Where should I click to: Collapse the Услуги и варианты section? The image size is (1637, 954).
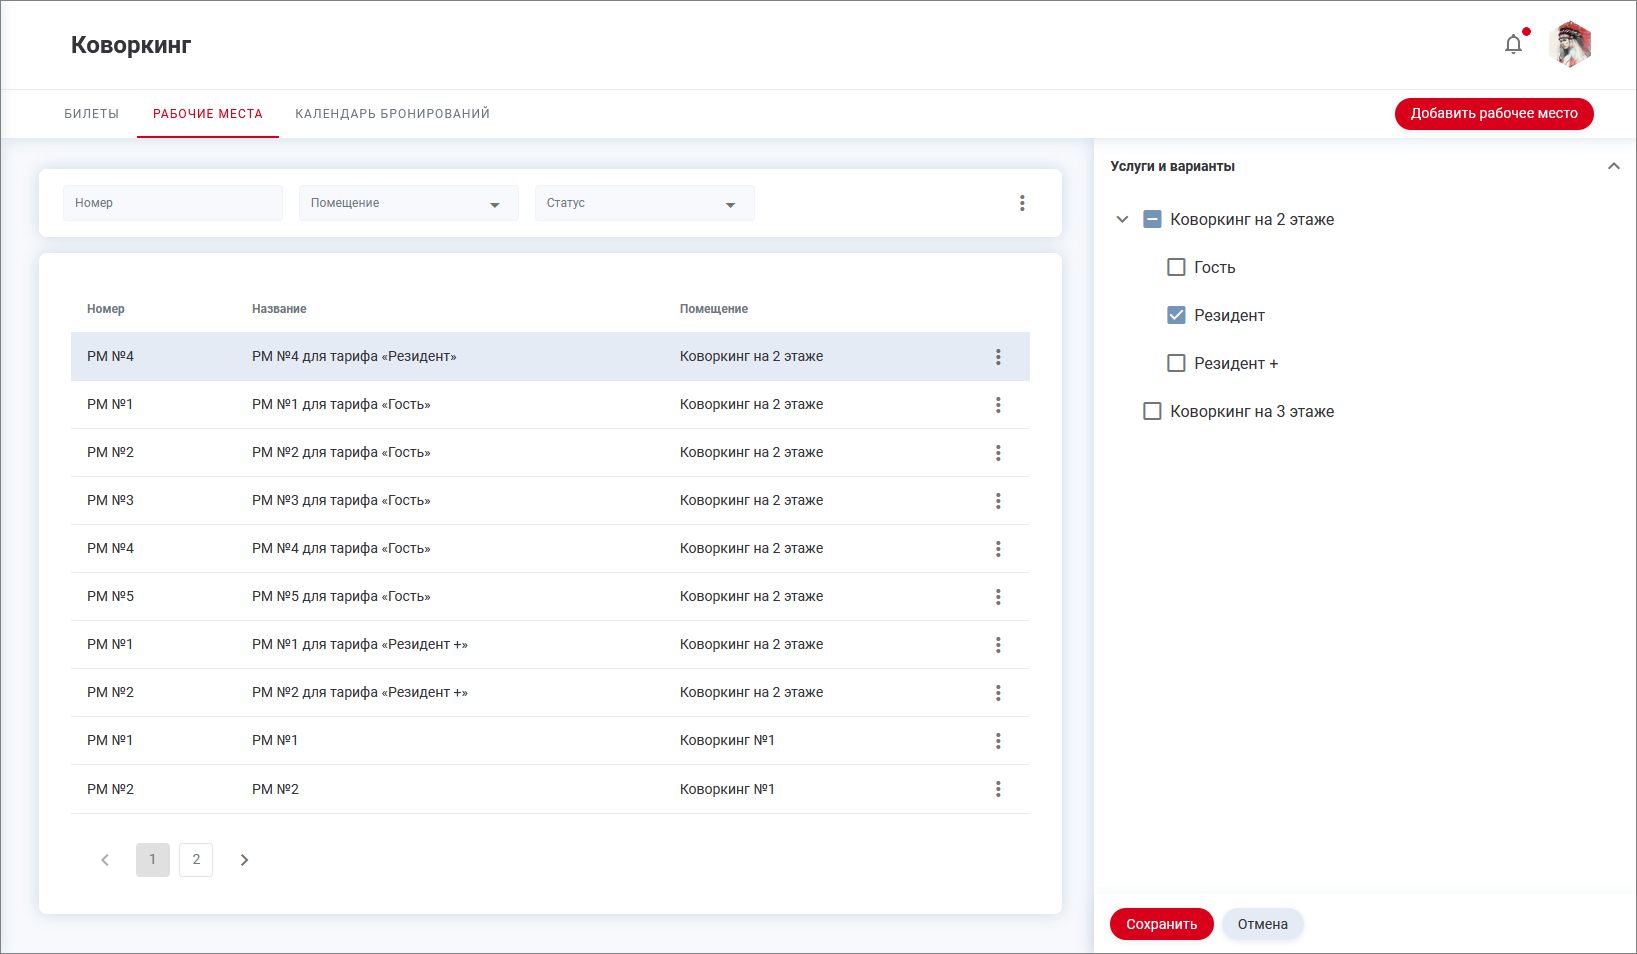point(1612,166)
